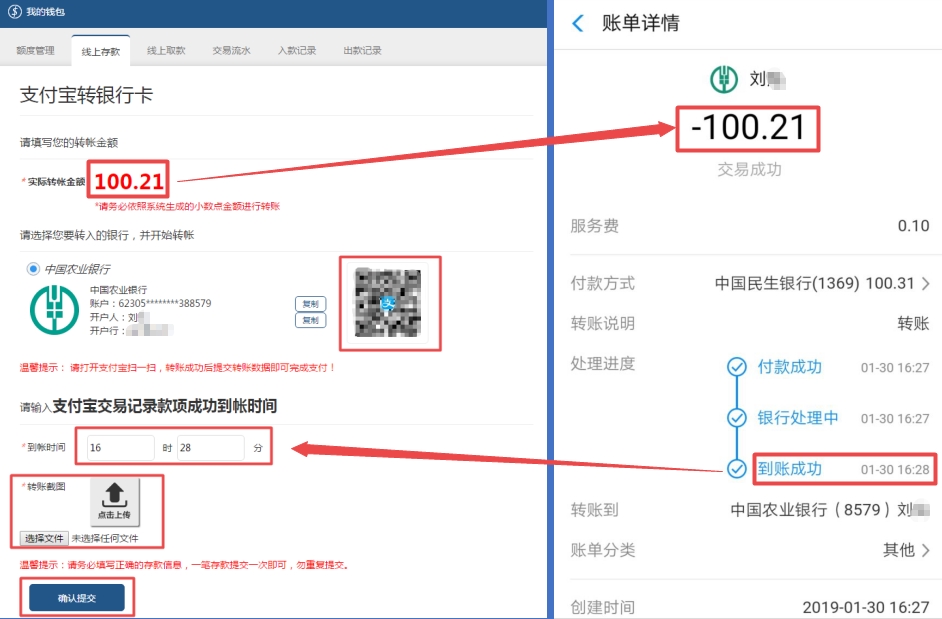Copy the account number with the first 复制 button
The image size is (942, 619).
[x=310, y=304]
